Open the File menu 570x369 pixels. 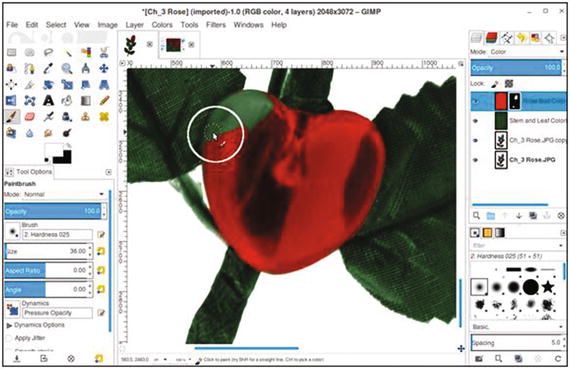click(12, 25)
